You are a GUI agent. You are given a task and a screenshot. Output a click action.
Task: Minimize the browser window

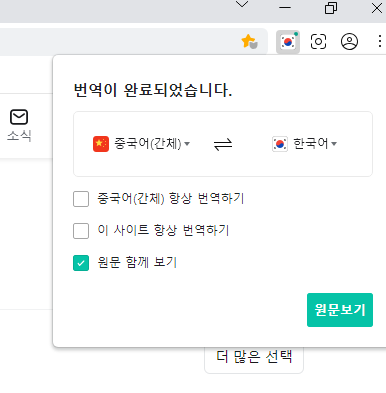(285, 7)
